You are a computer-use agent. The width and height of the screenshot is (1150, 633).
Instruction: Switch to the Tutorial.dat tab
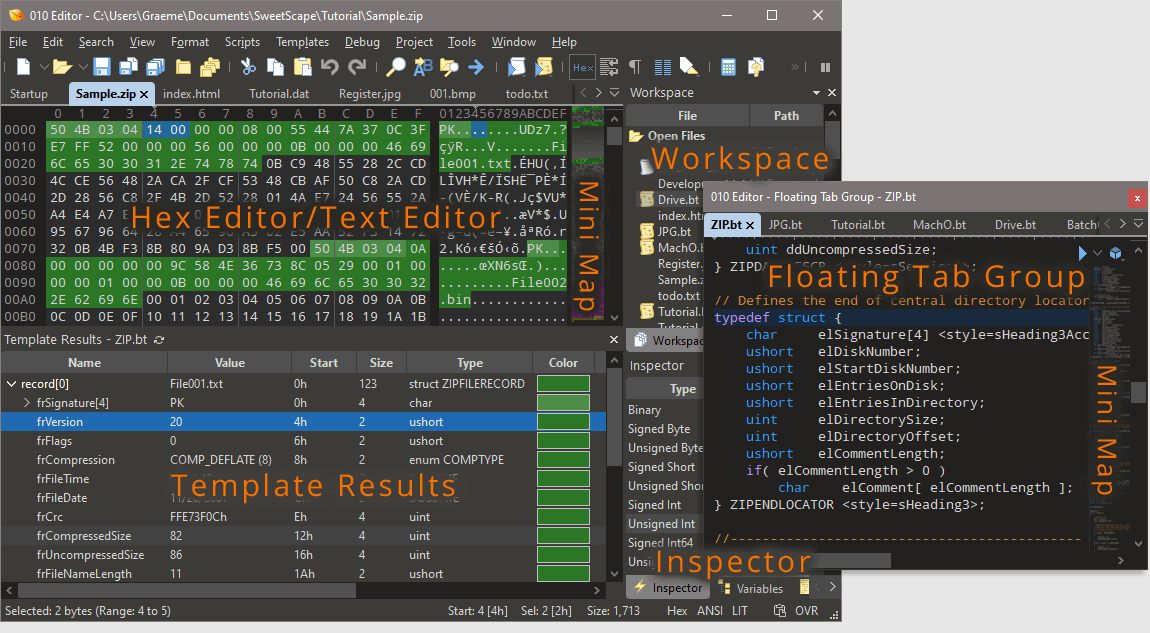(x=279, y=94)
